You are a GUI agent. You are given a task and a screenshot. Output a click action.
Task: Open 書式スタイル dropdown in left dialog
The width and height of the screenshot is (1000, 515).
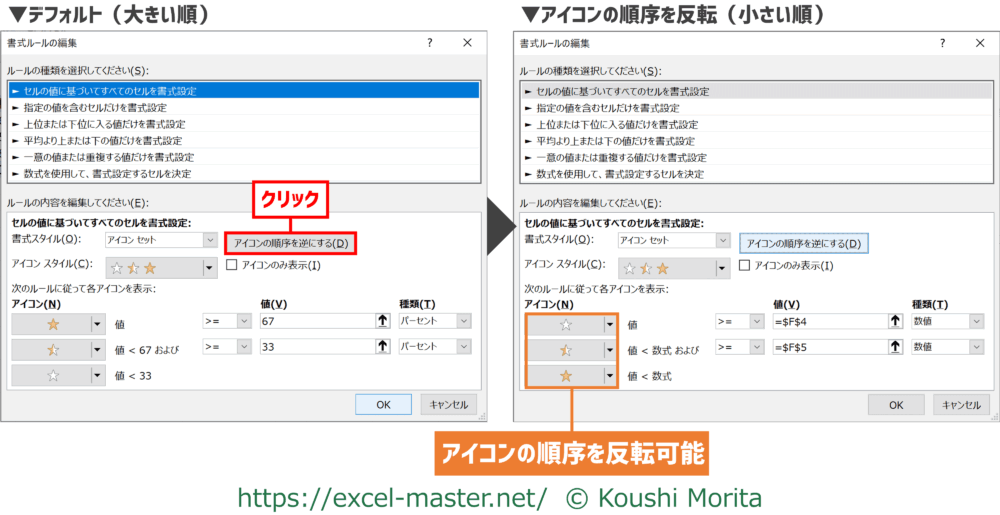click(209, 241)
